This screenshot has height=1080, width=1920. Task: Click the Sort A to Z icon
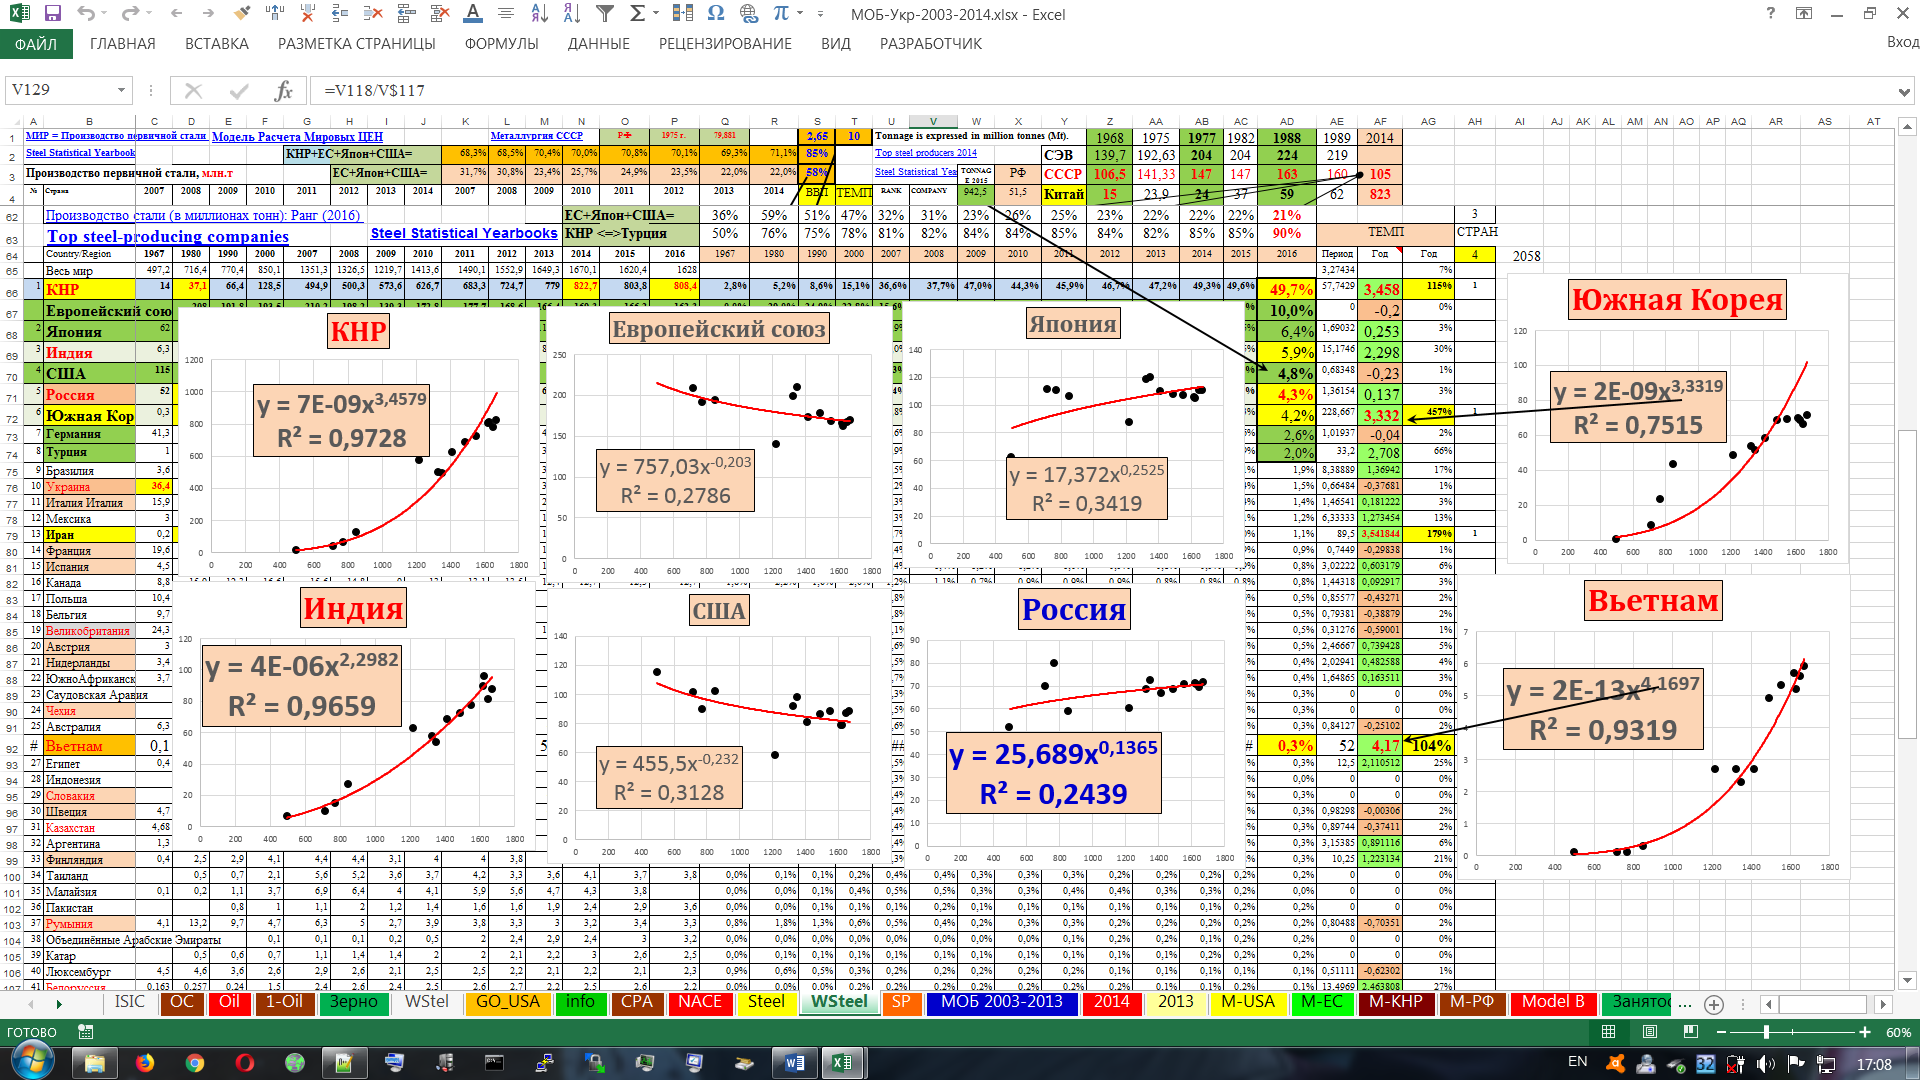539,14
